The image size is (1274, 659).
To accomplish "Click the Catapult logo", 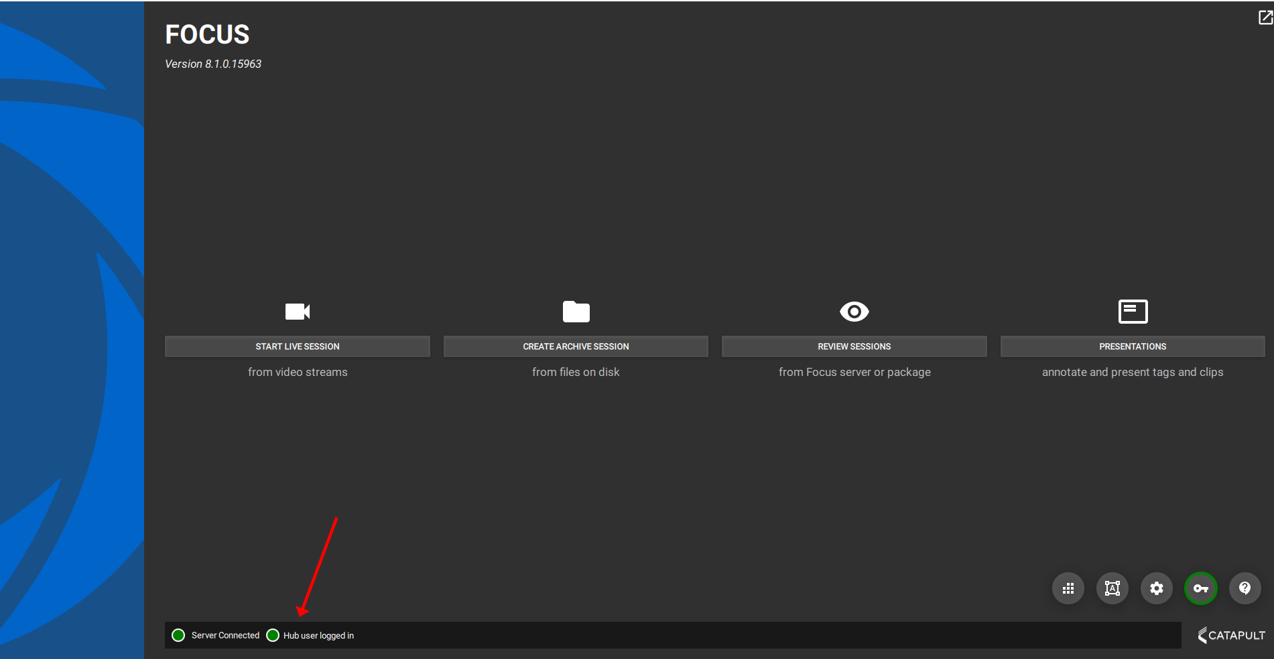I will tap(1231, 635).
